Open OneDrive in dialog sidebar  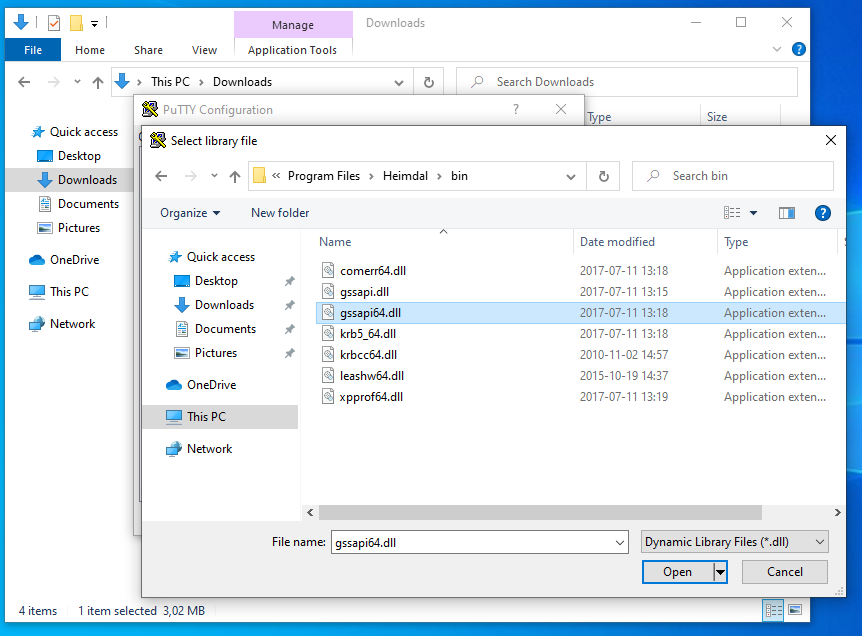(210, 385)
